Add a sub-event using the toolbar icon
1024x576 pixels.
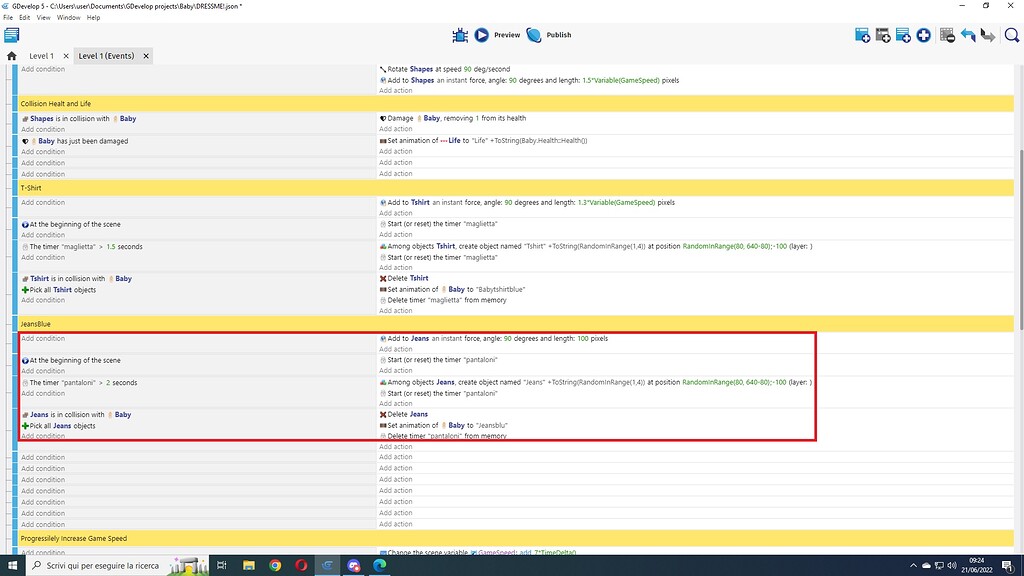pyautogui.click(x=883, y=34)
